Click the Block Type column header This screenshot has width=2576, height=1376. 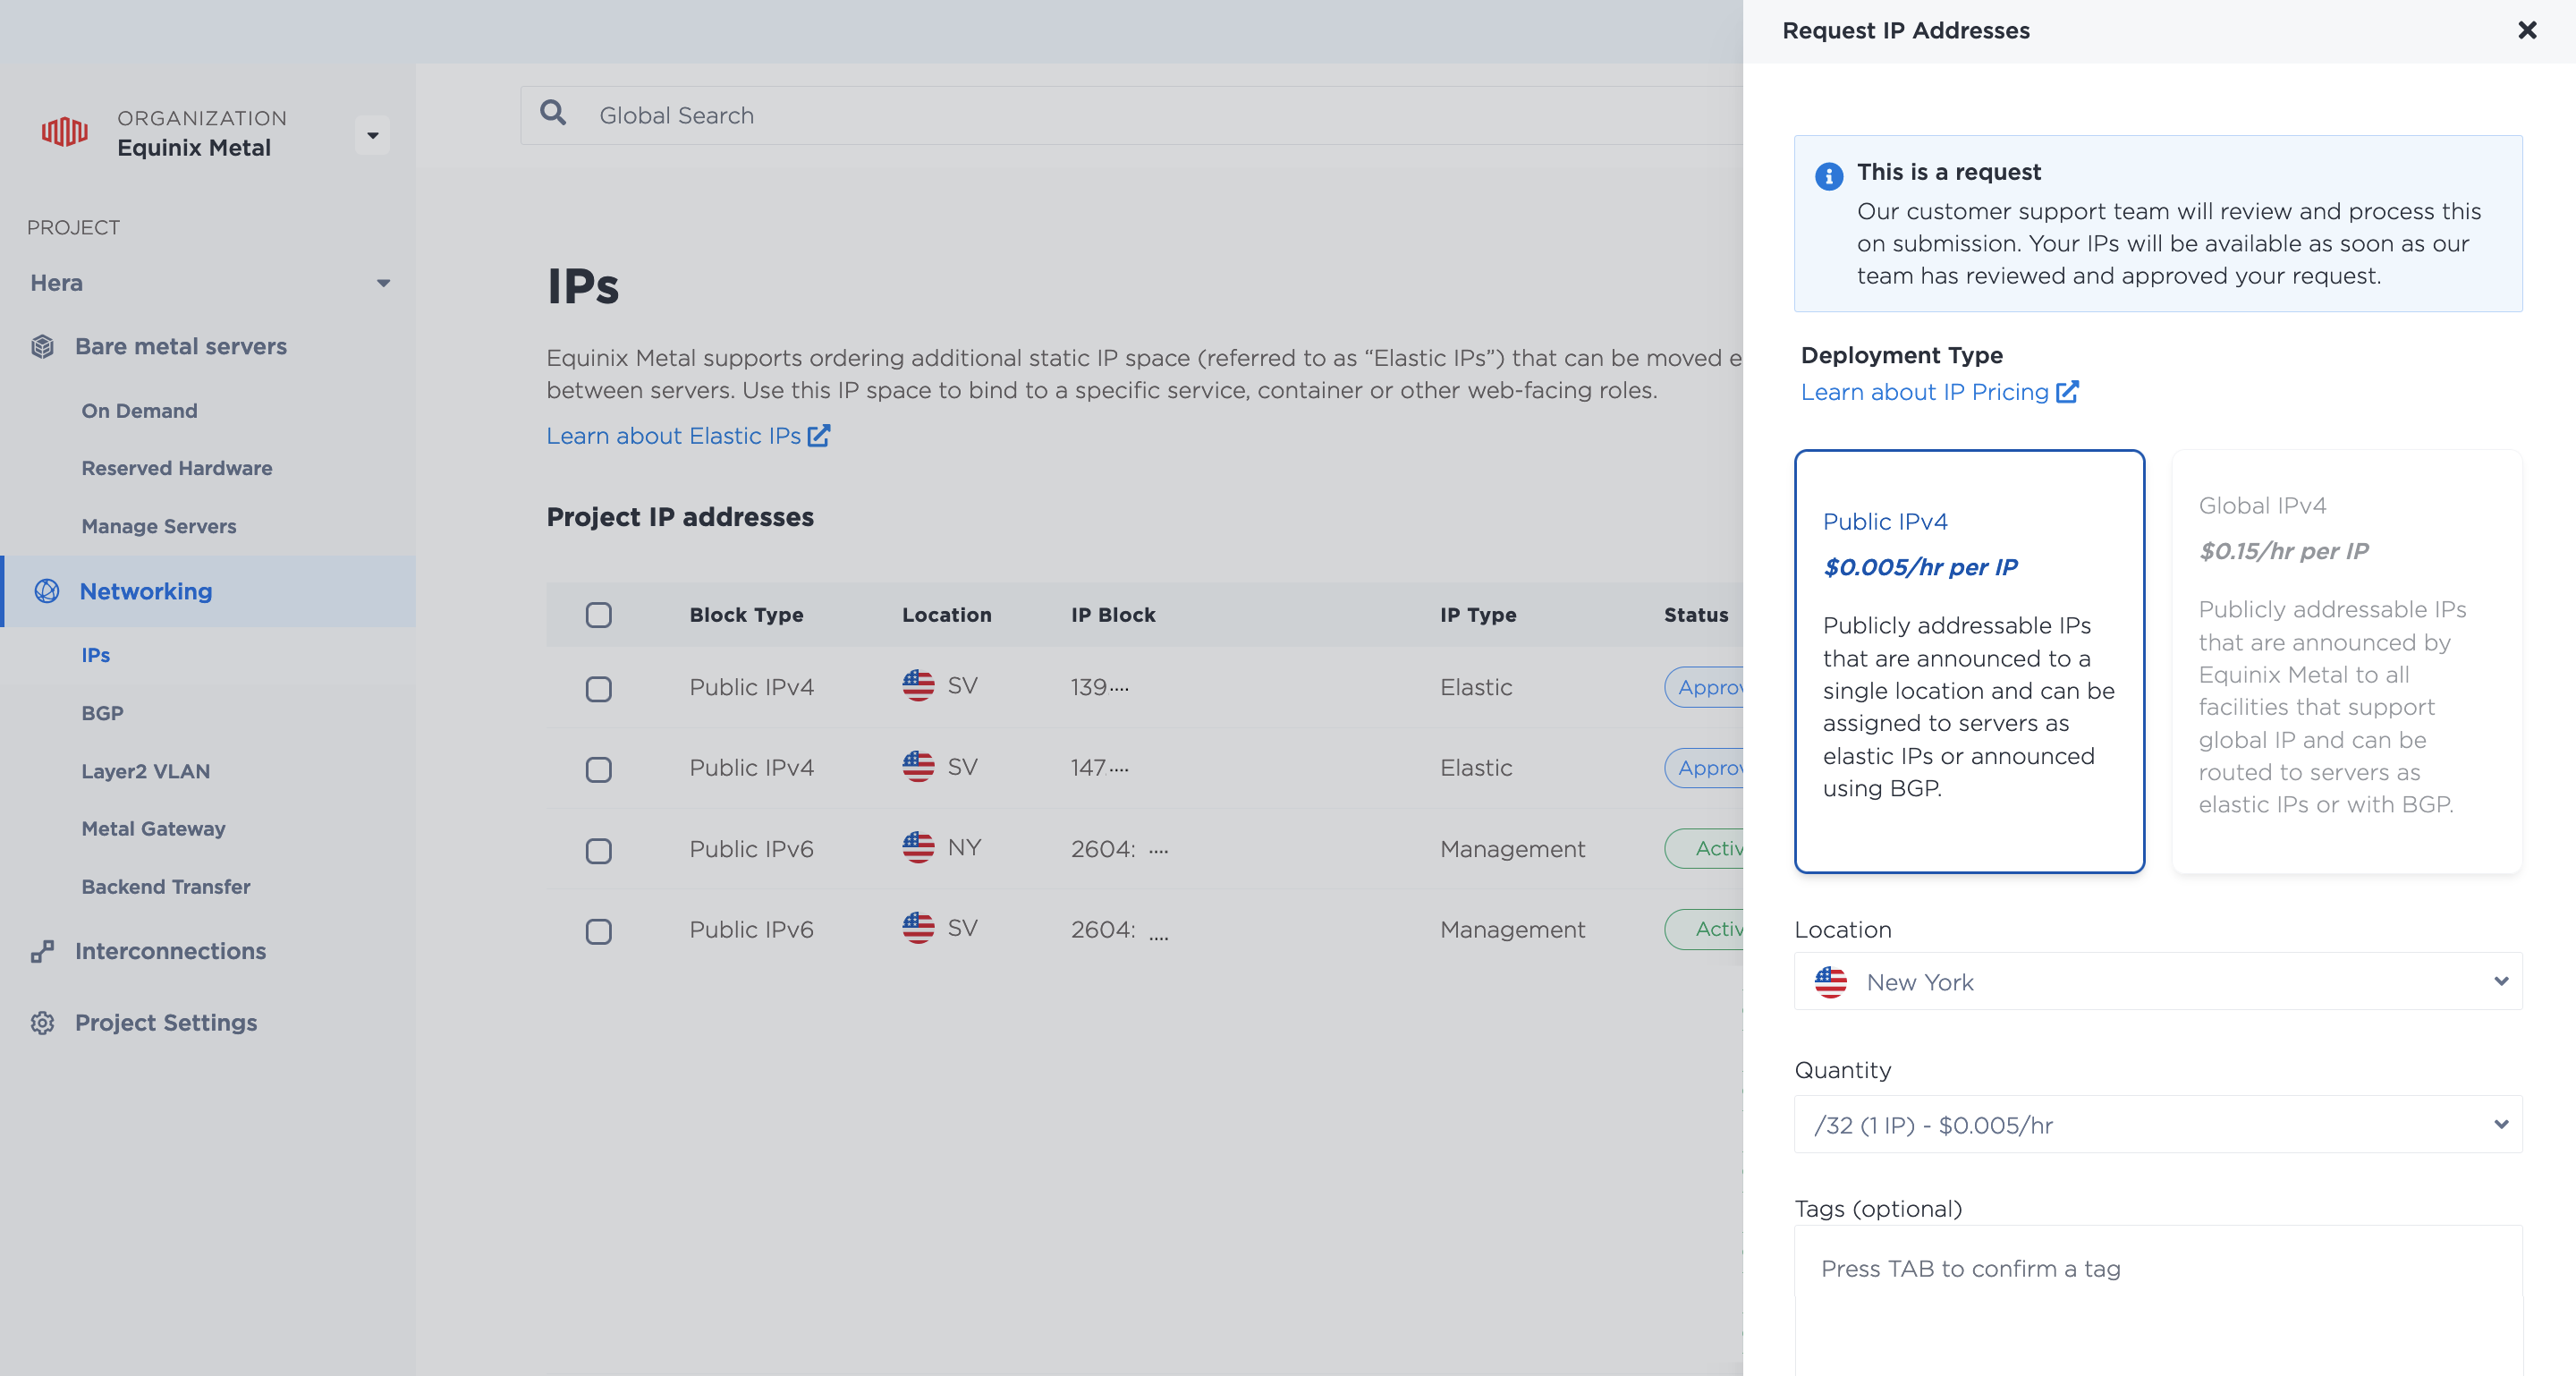(x=747, y=615)
